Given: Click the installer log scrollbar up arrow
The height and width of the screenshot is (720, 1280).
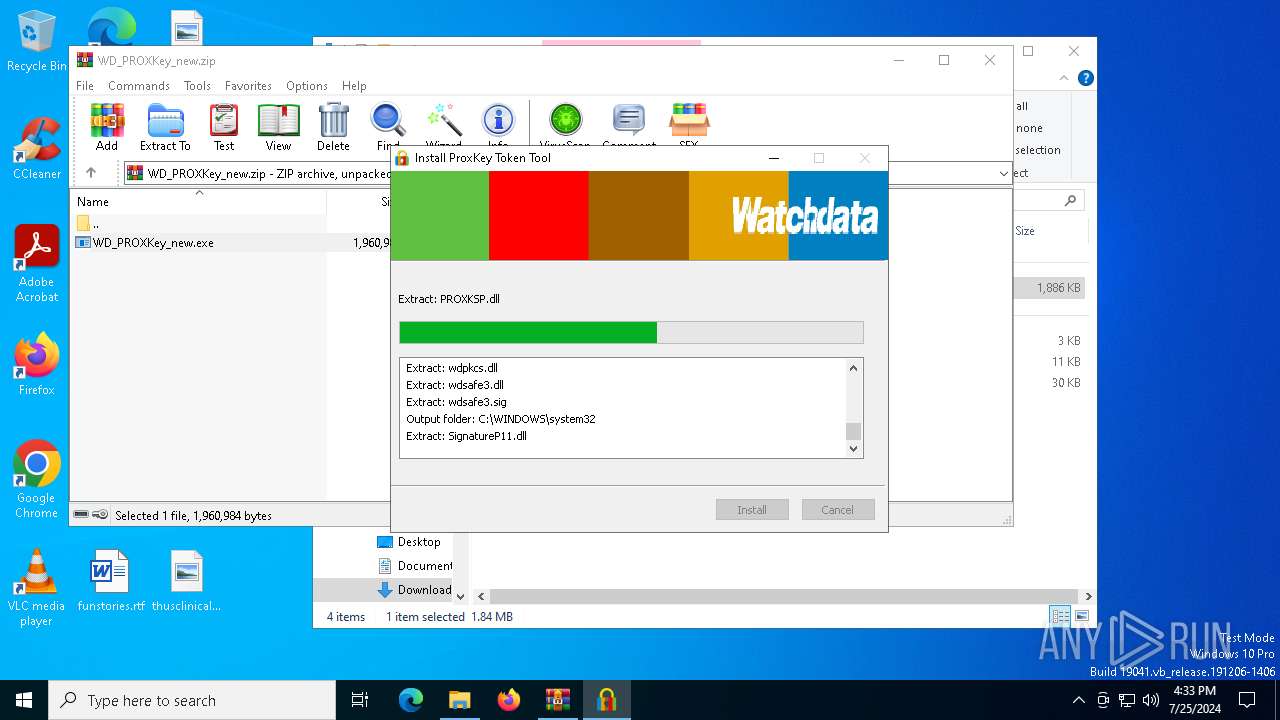Looking at the screenshot, I should (853, 368).
